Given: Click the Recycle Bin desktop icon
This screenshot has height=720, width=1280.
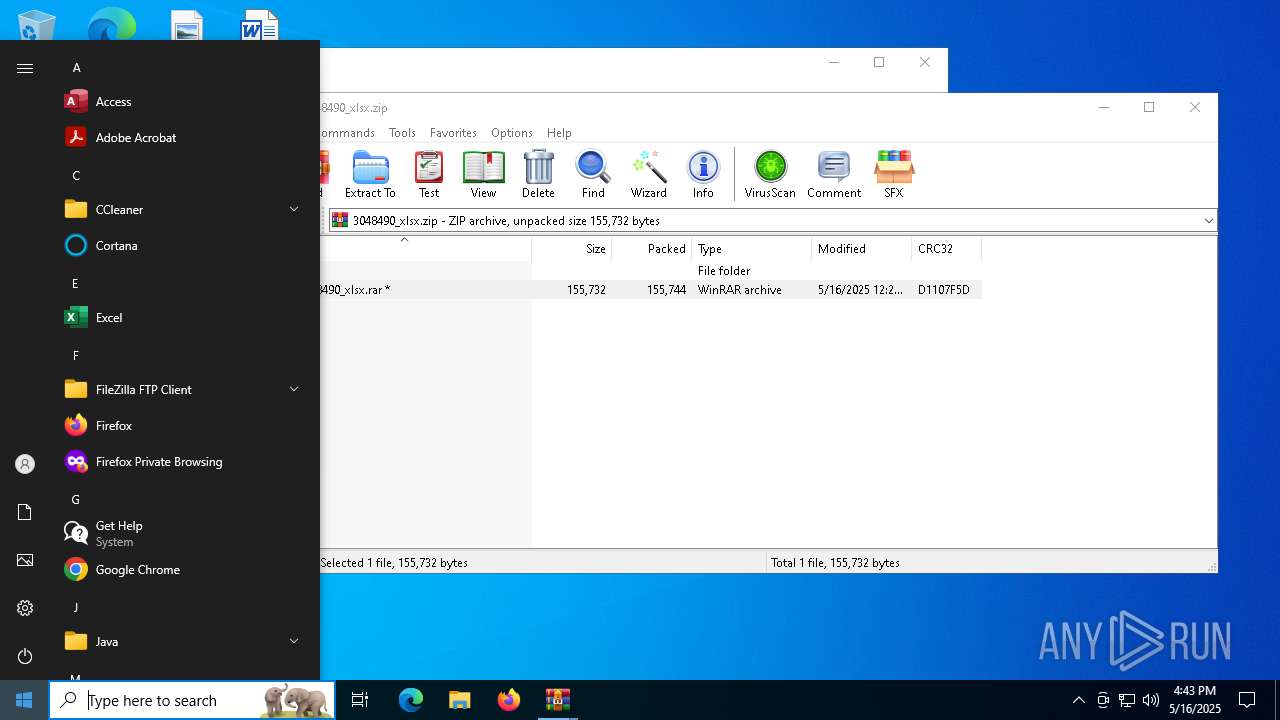Looking at the screenshot, I should click(37, 26).
